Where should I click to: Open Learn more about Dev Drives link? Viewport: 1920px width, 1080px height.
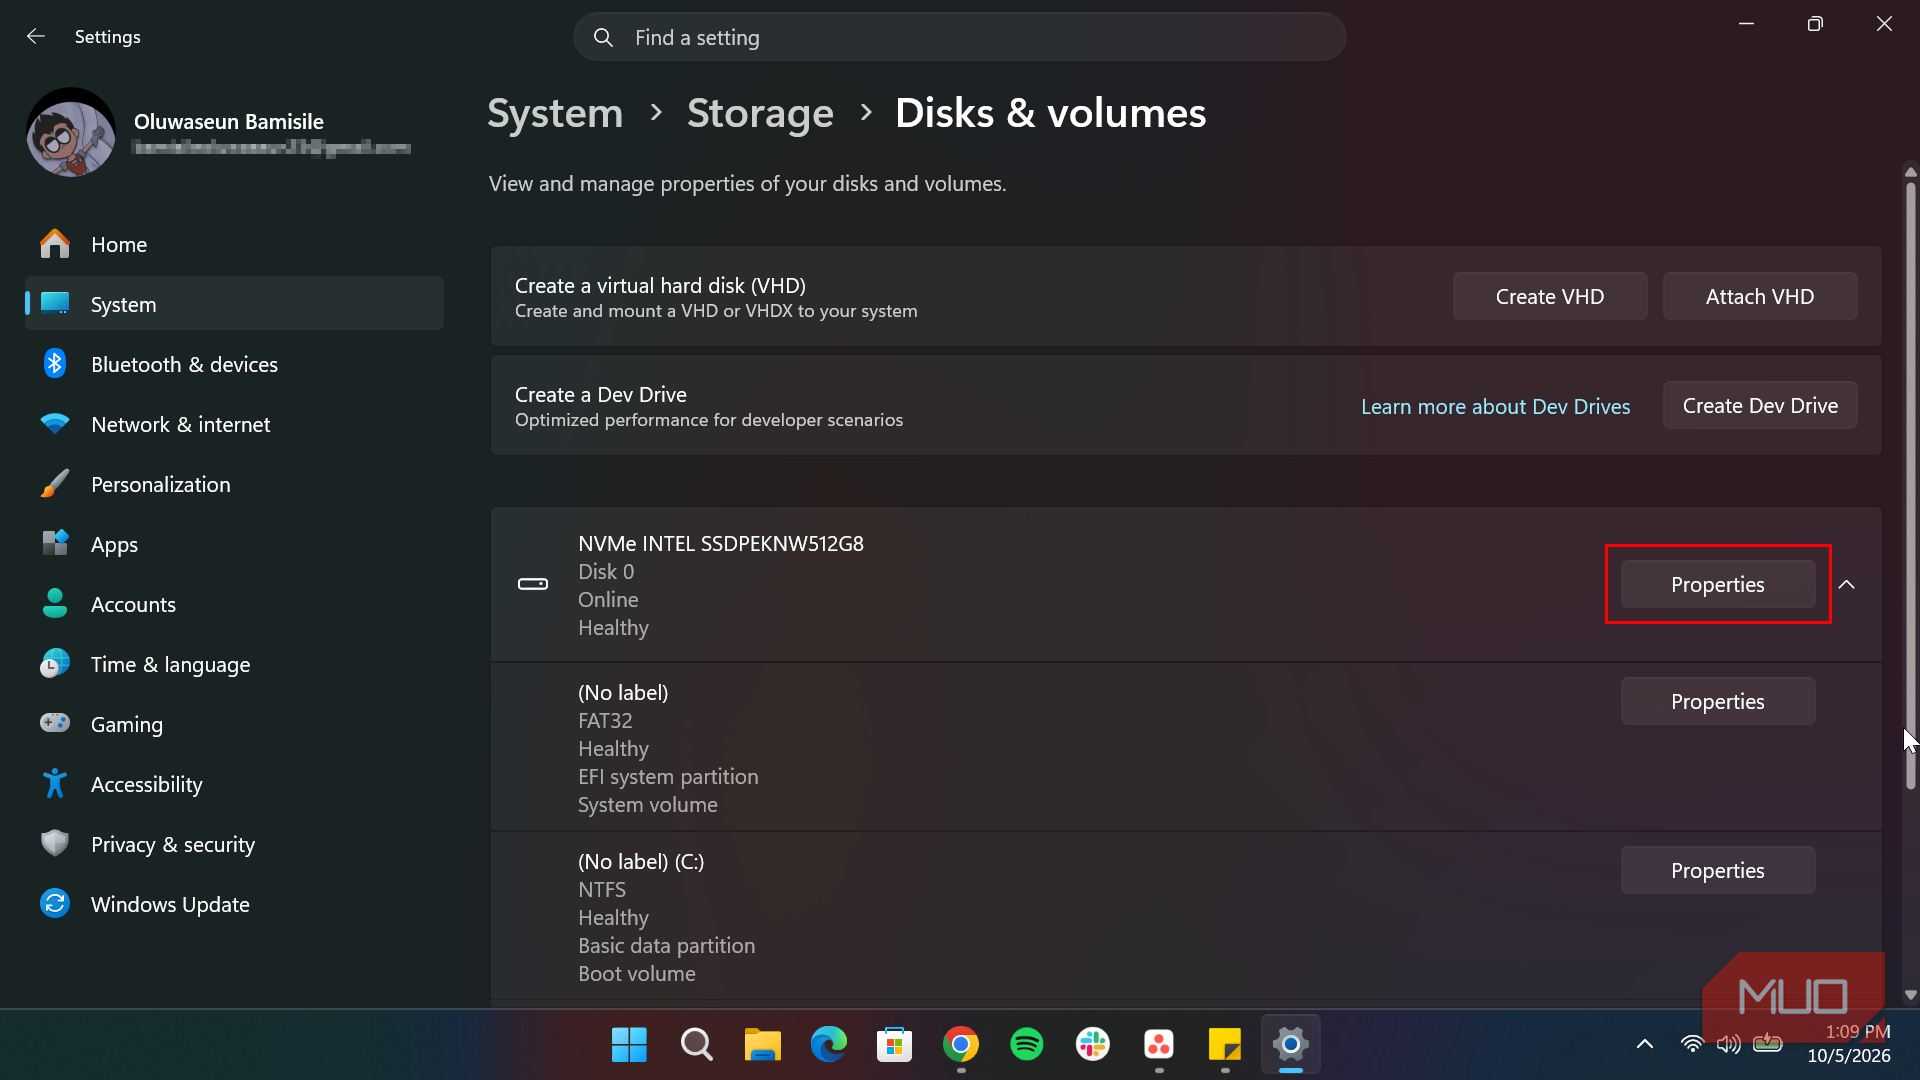coord(1495,406)
